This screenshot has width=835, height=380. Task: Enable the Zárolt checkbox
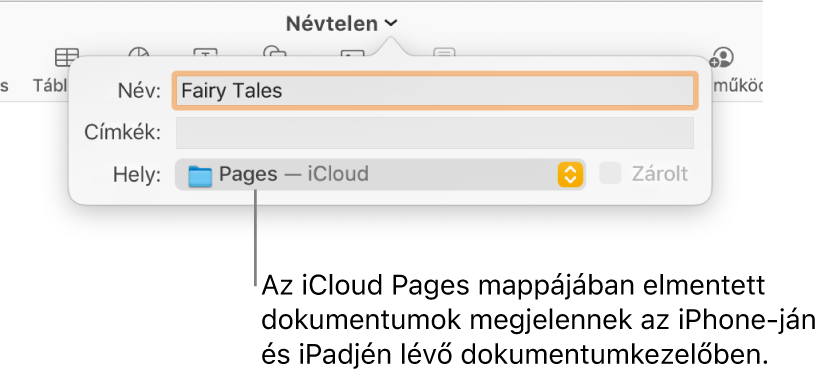pyautogui.click(x=610, y=174)
